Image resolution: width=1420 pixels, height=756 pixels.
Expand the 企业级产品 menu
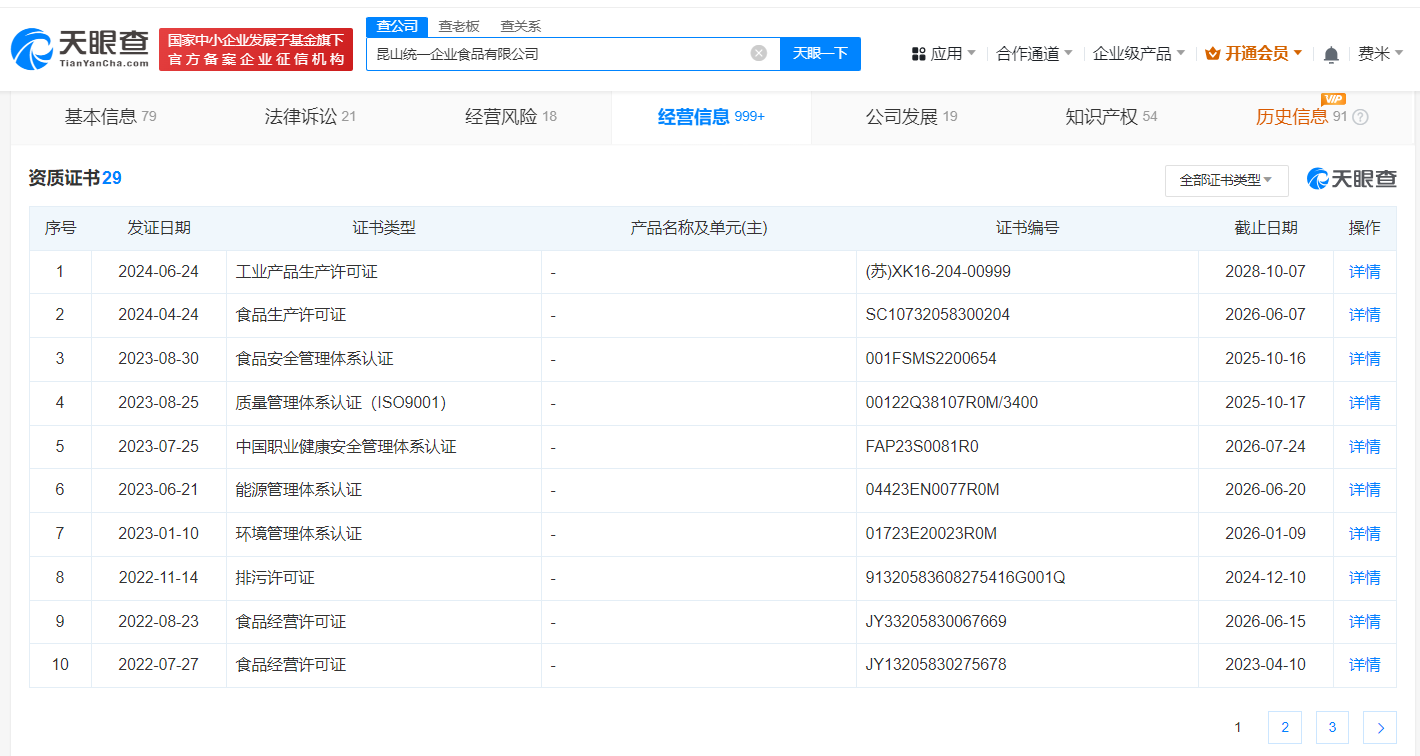[1138, 54]
